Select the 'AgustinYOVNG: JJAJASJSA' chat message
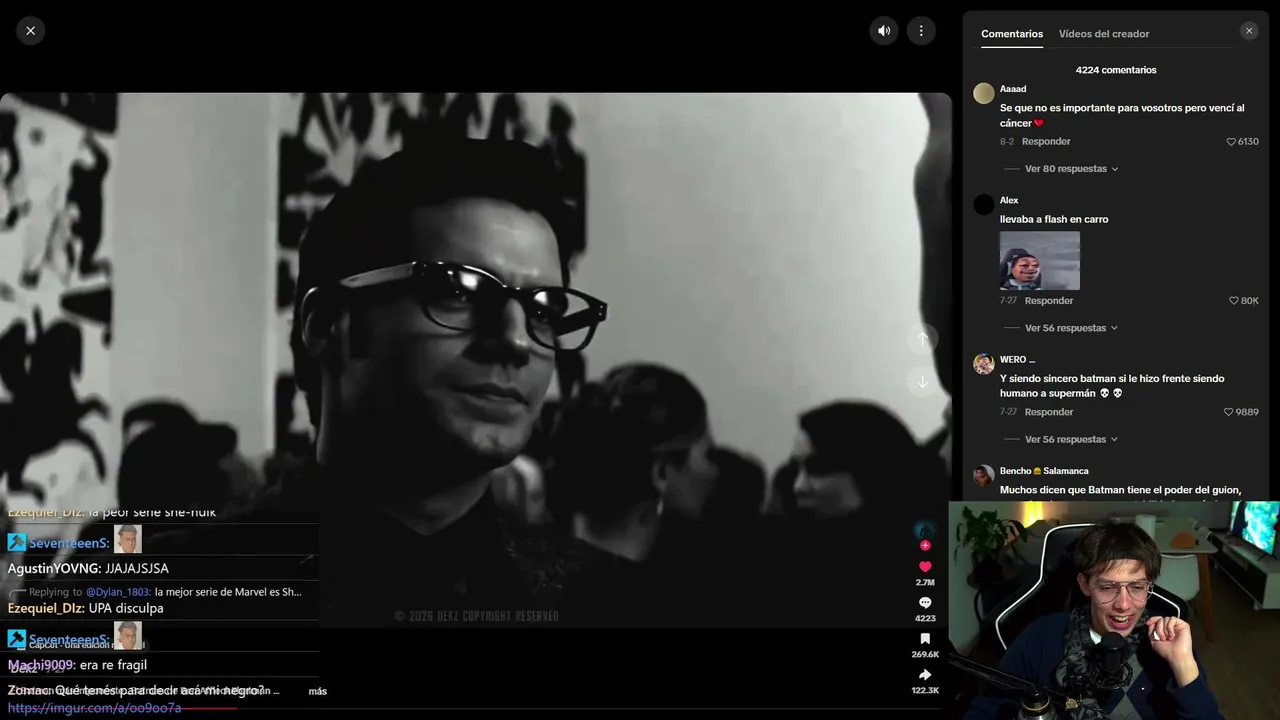Image resolution: width=1280 pixels, height=720 pixels. (88, 568)
